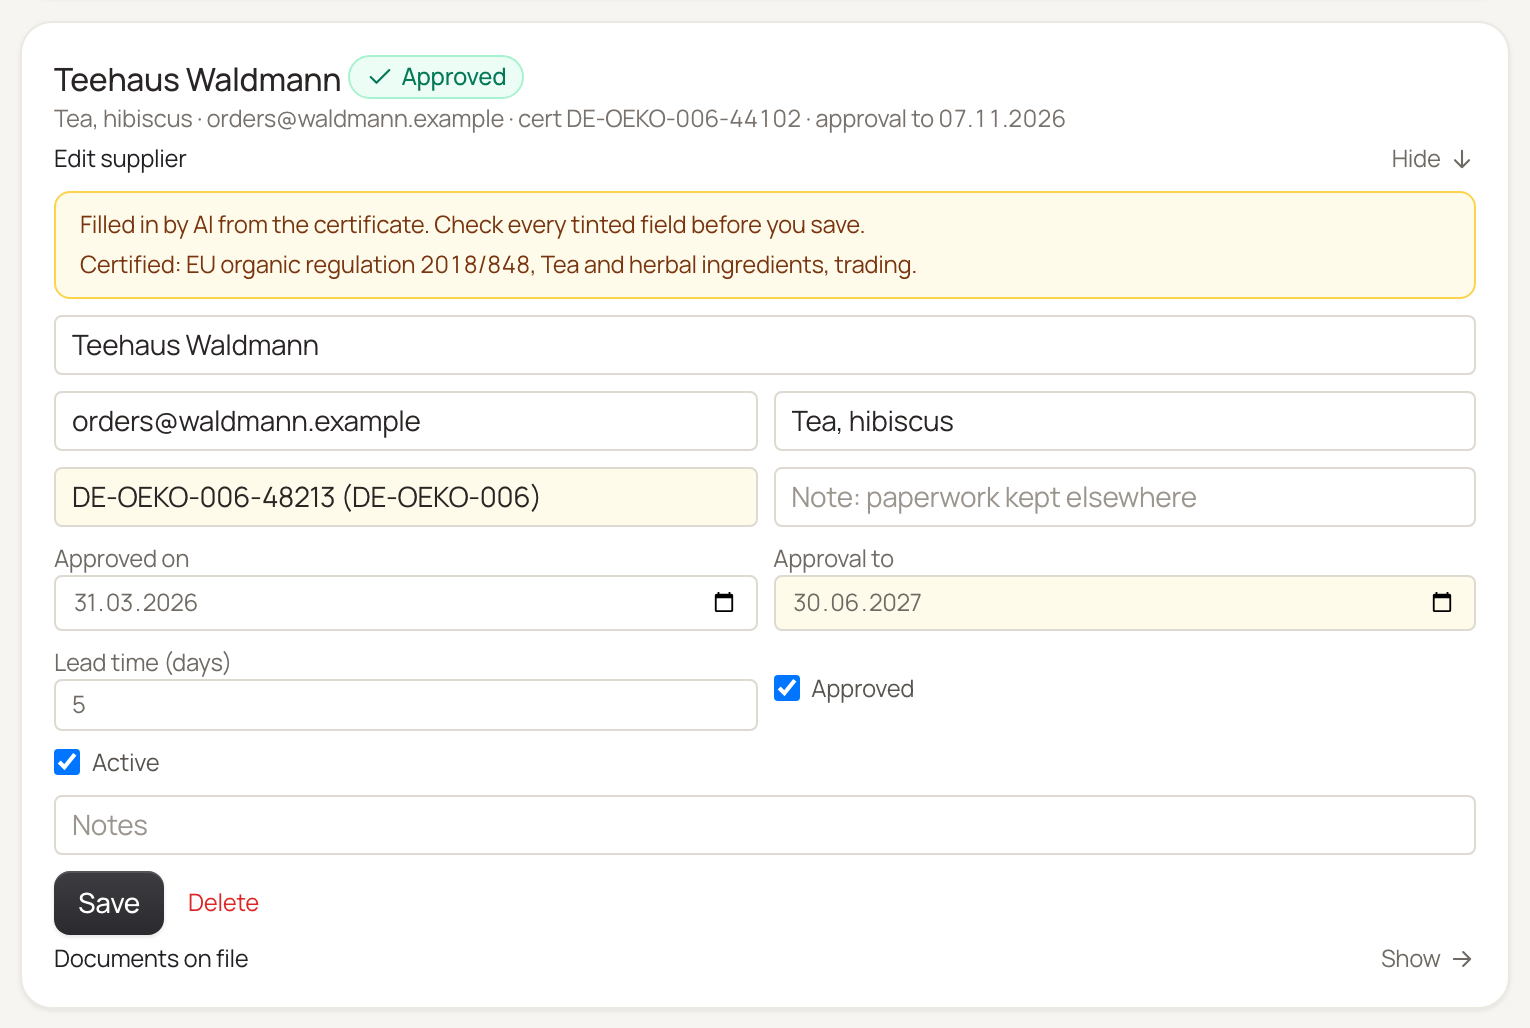Viewport: 1530px width, 1028px height.
Task: Edit the Lead time days value
Action: 406,705
